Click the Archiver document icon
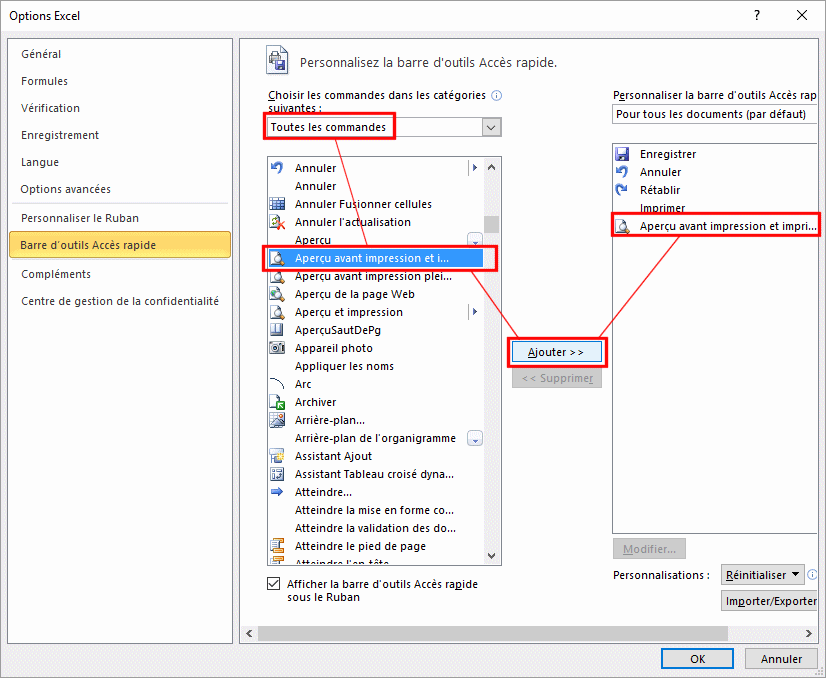 point(277,402)
